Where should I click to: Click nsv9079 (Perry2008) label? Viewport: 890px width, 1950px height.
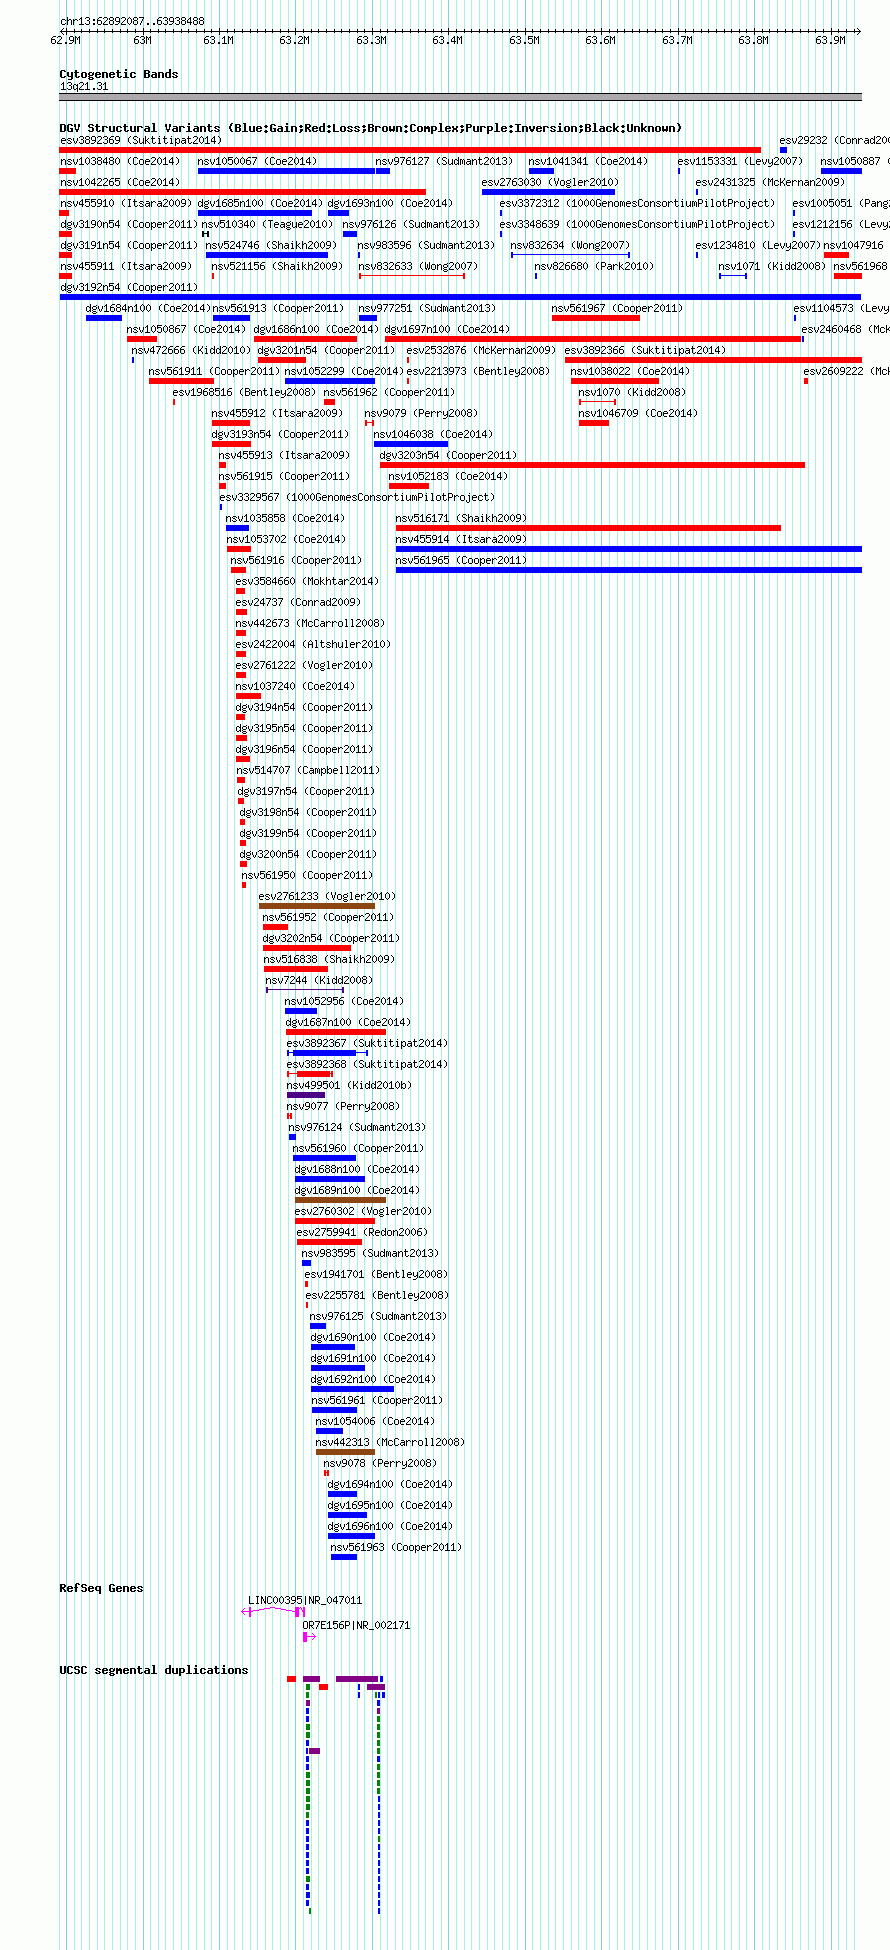(421, 413)
